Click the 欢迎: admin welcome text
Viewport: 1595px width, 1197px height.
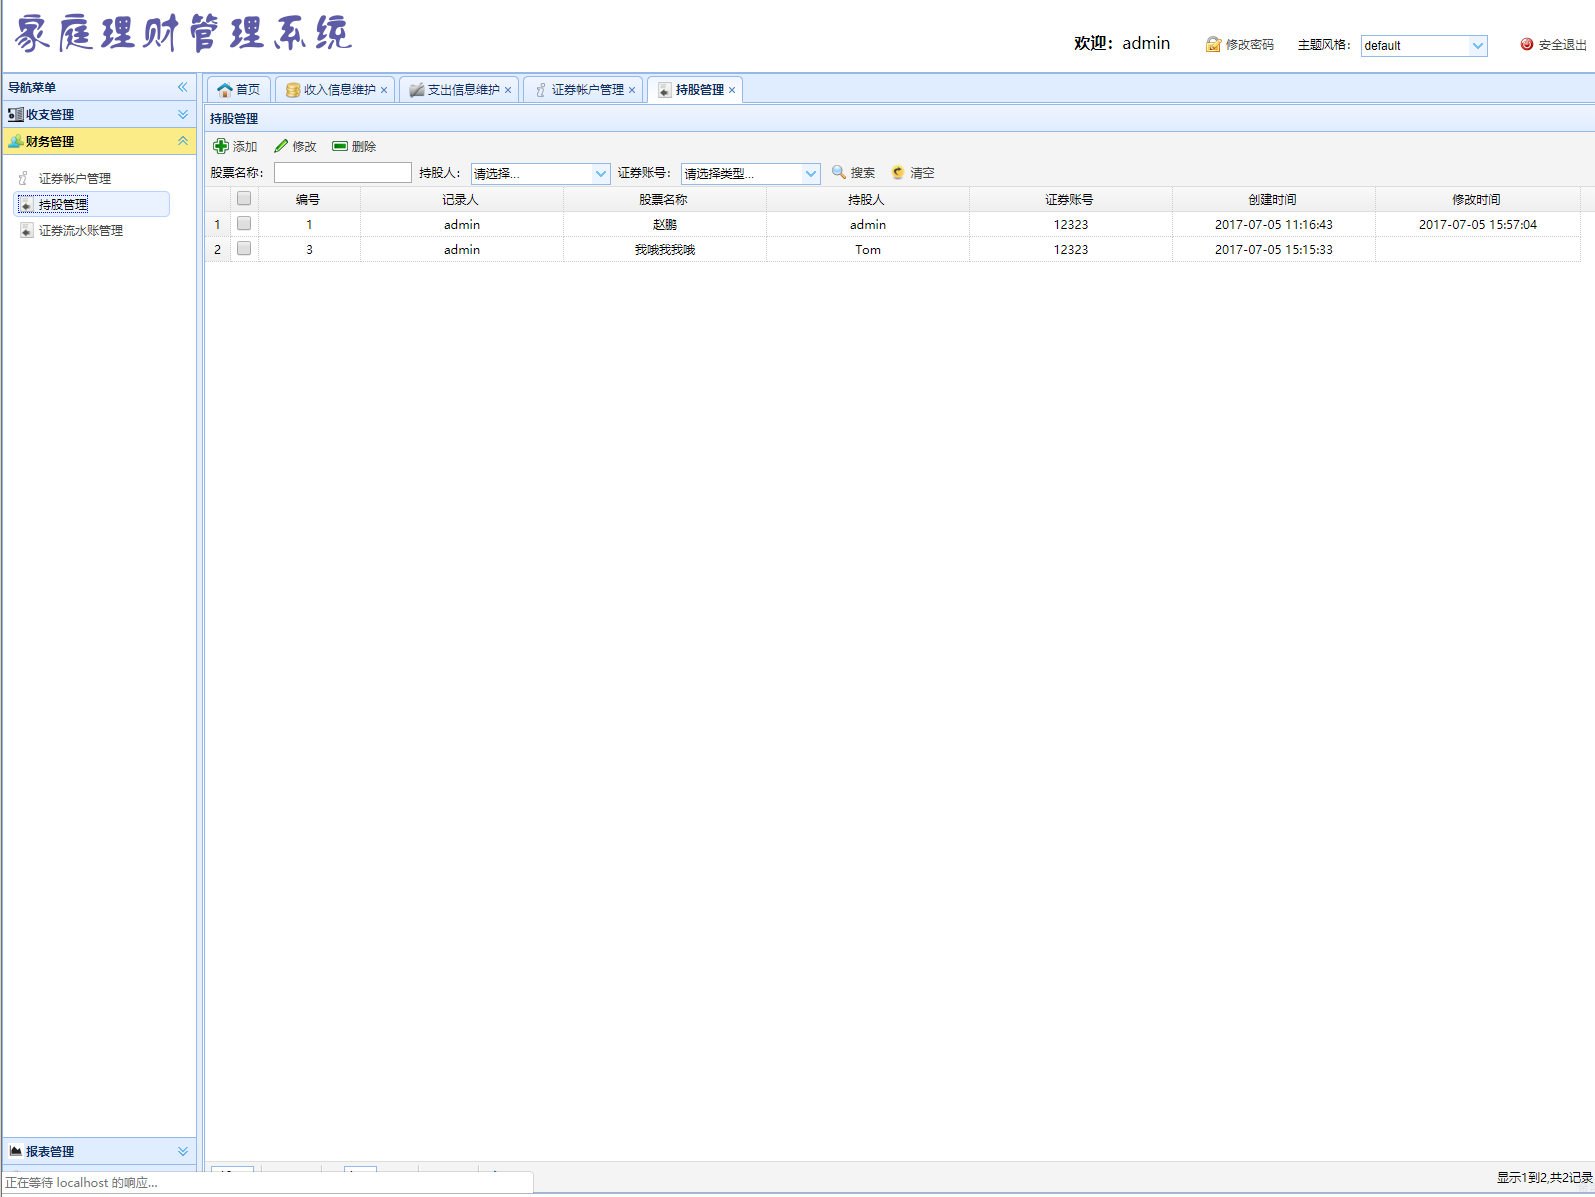[x=1122, y=43]
